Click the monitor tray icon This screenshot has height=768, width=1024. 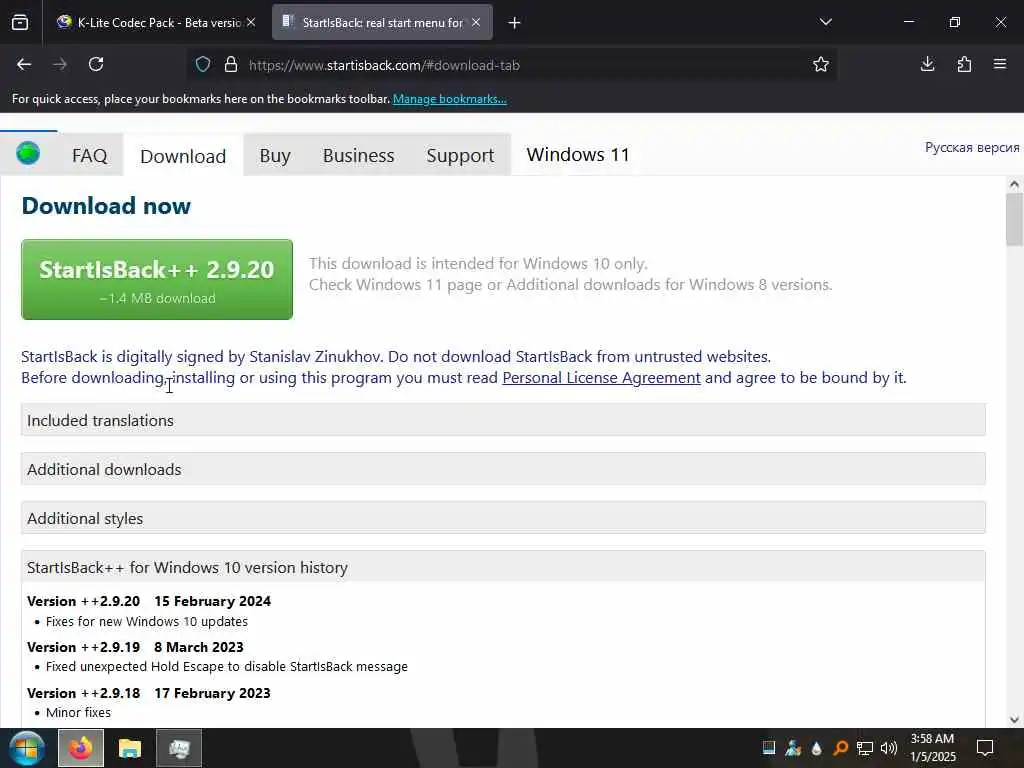pyautogui.click(x=769, y=748)
